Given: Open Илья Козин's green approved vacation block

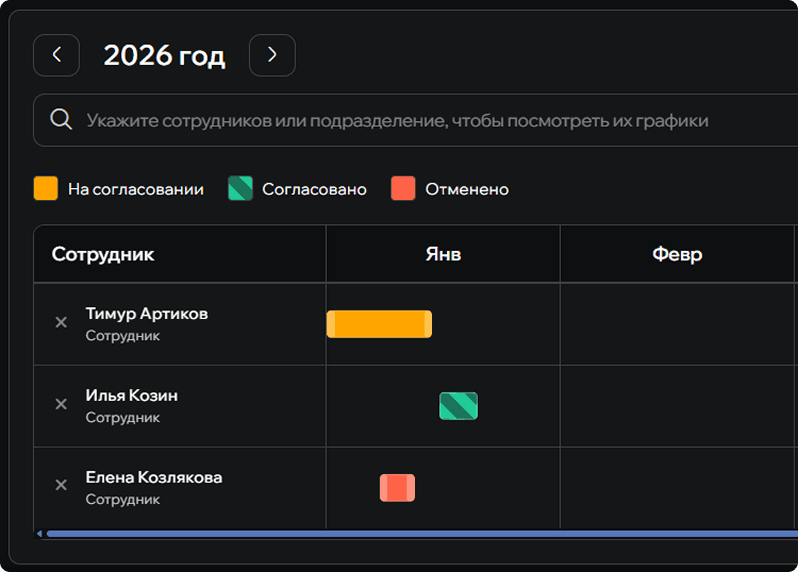Looking at the screenshot, I should (458, 406).
